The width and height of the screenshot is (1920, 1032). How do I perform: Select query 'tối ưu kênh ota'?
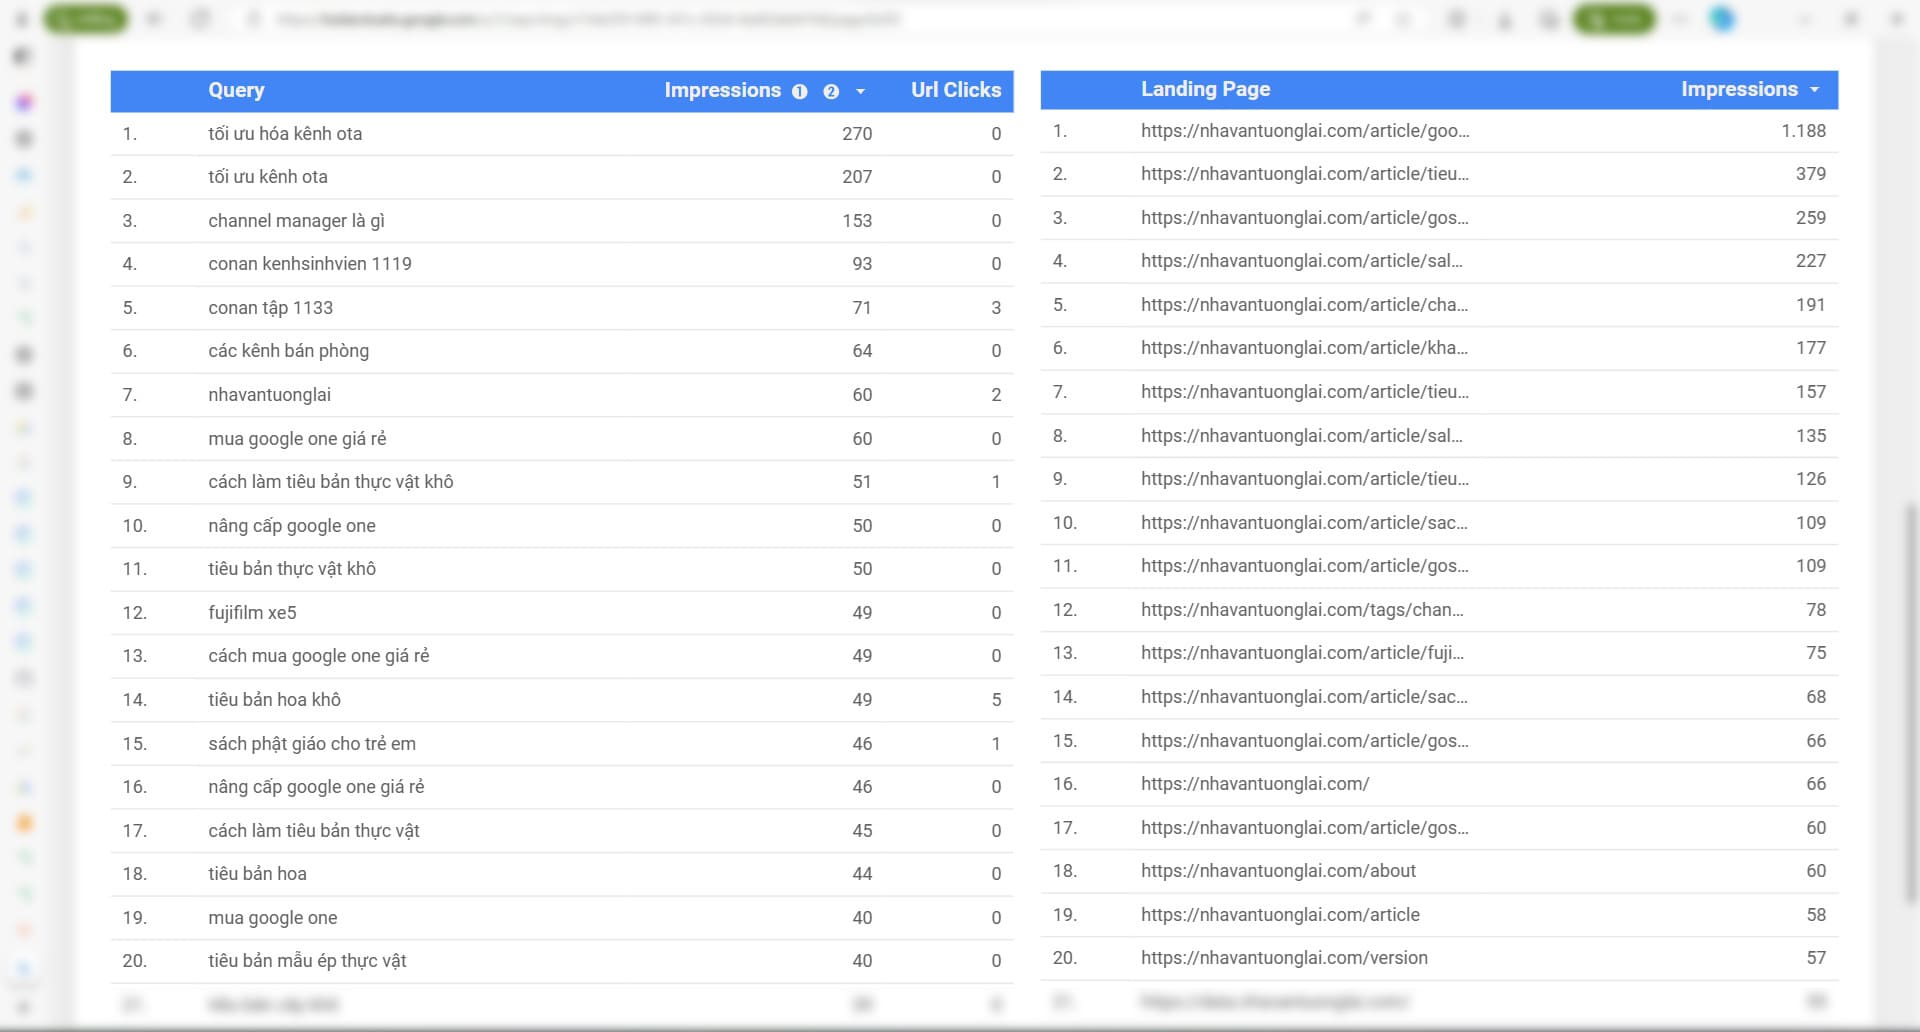[268, 177]
